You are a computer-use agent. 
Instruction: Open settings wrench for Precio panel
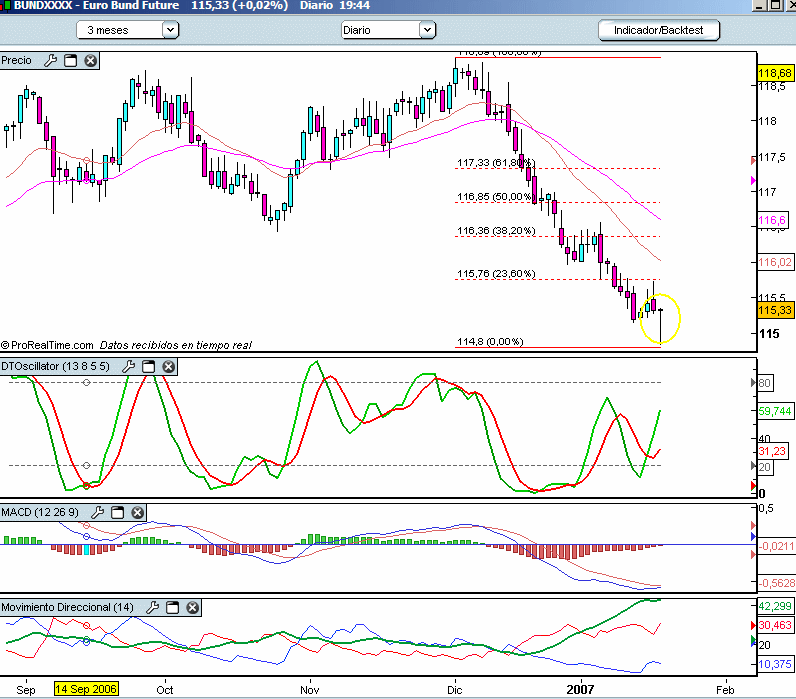(51, 61)
